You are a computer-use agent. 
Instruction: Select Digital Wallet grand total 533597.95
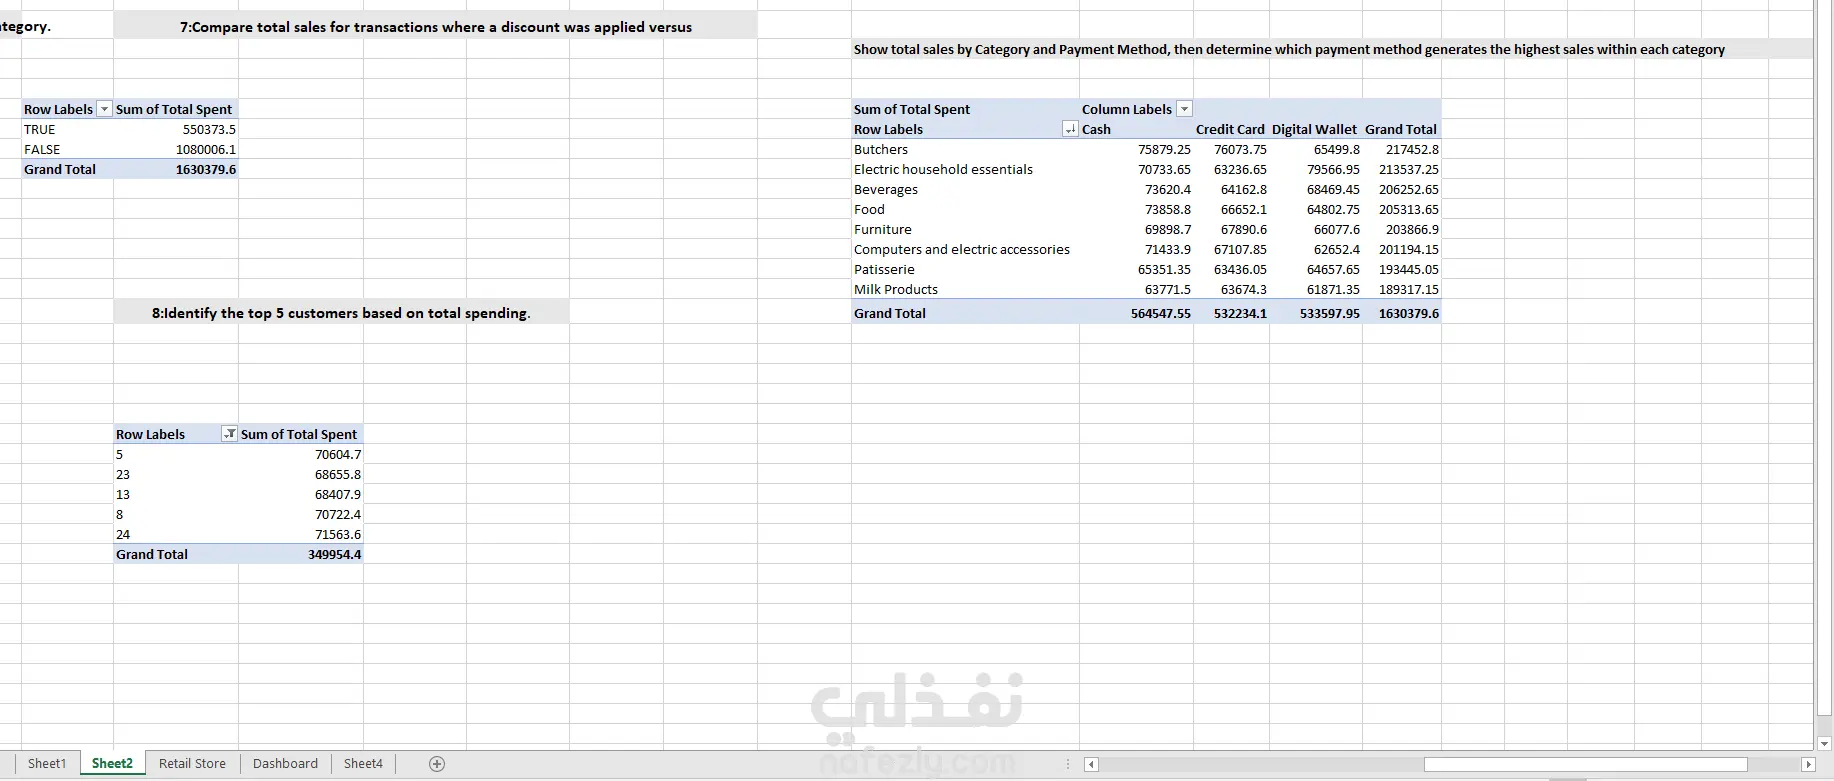tap(1316, 313)
